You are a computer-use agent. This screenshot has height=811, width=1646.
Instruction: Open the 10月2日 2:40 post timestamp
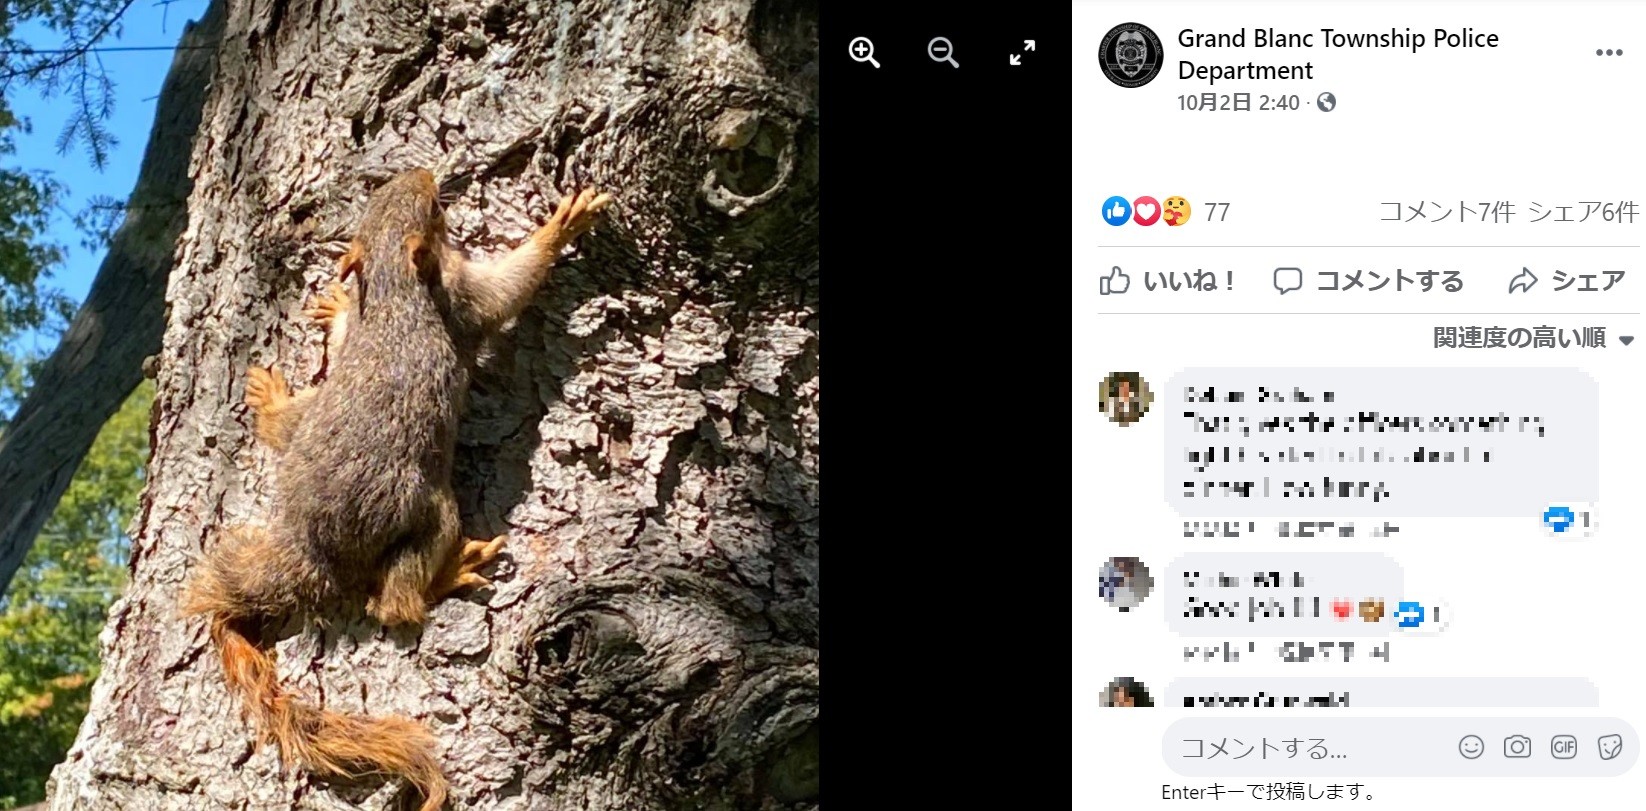pos(1238,102)
